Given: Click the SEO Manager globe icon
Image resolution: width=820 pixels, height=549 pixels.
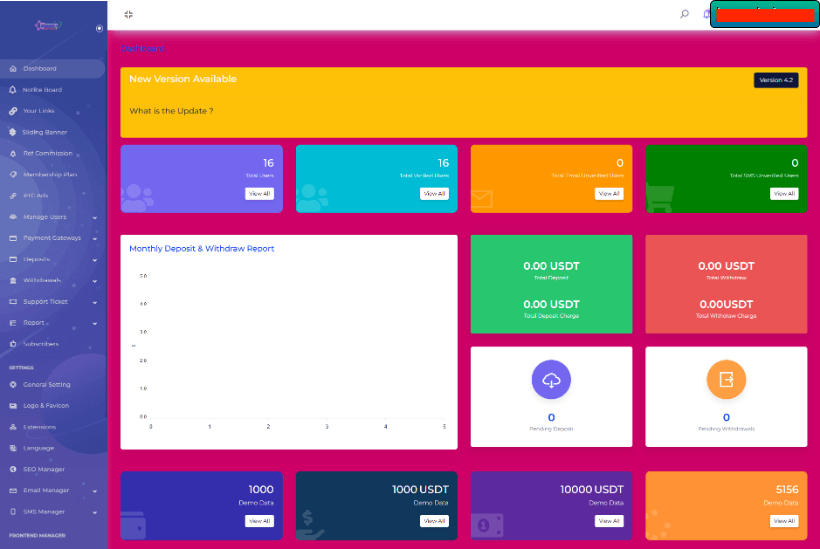Looking at the screenshot, I should (12, 469).
